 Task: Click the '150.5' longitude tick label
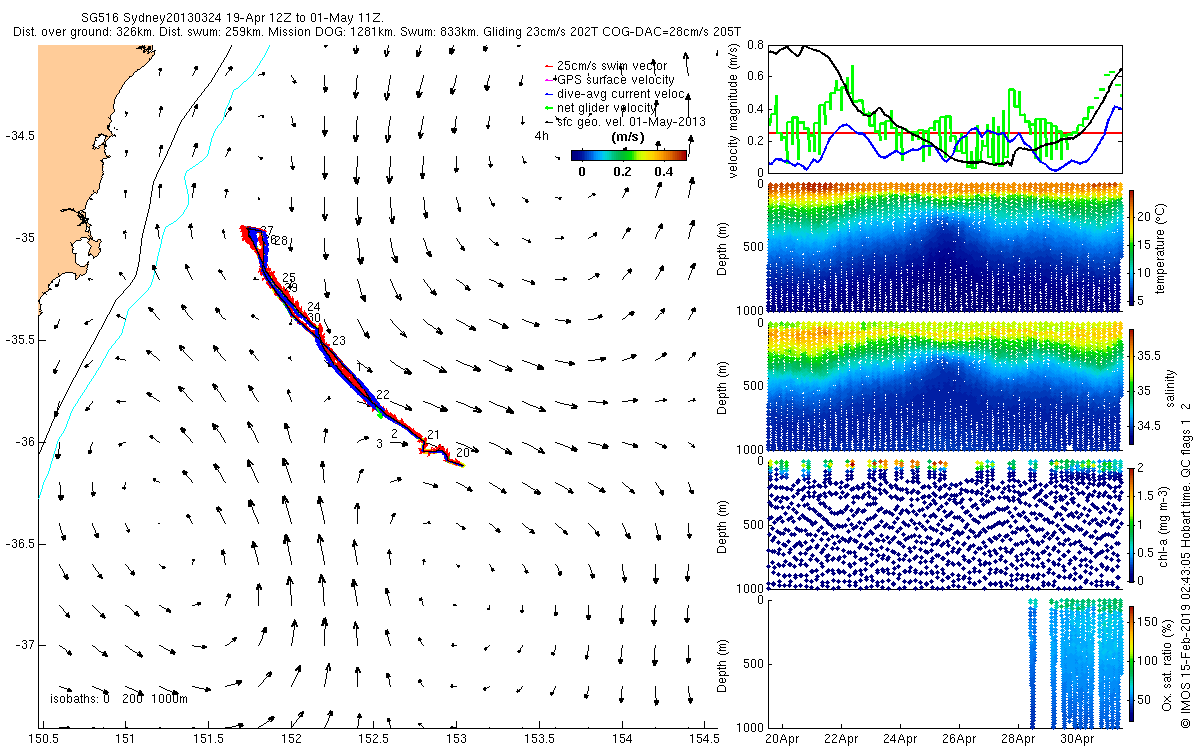tap(43, 740)
